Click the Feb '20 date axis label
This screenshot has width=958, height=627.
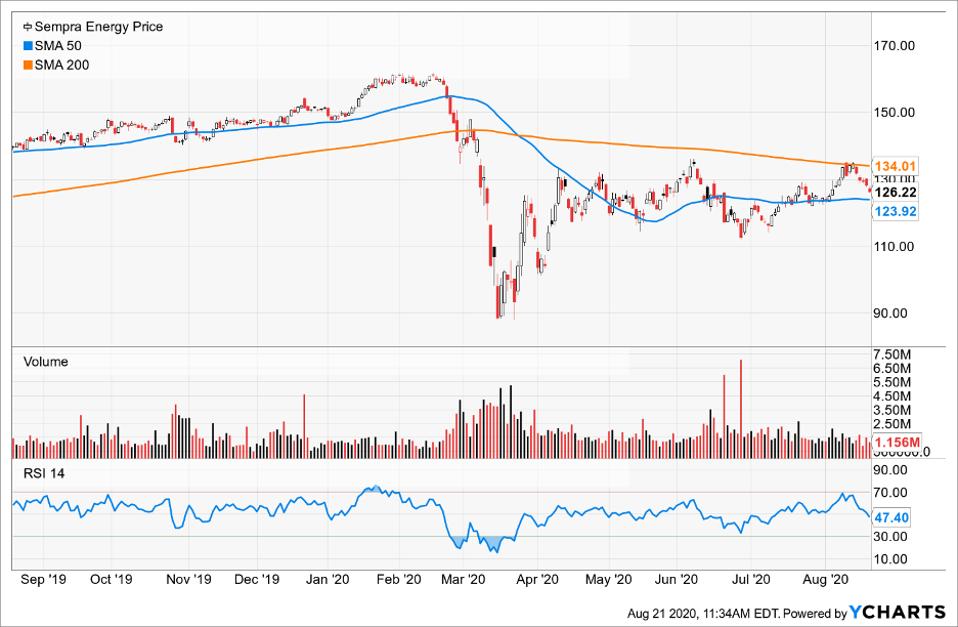(399, 579)
